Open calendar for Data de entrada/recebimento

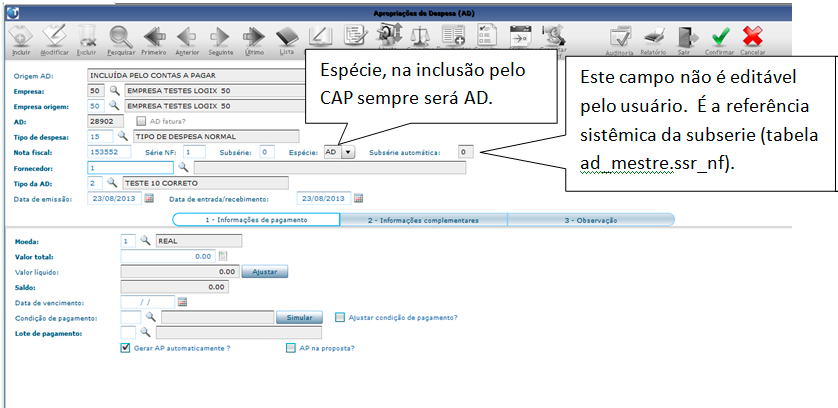coord(359,198)
